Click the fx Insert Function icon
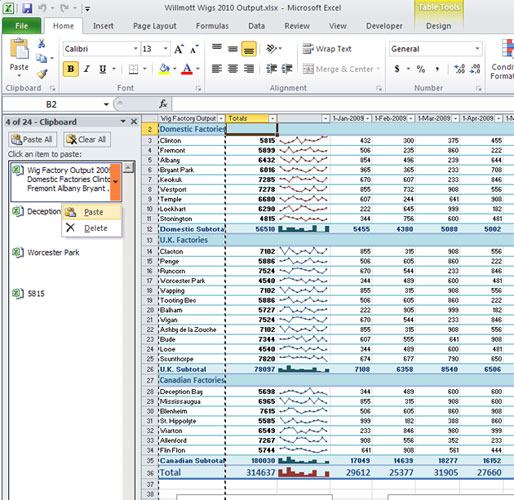This screenshot has width=514, height=500. click(163, 104)
